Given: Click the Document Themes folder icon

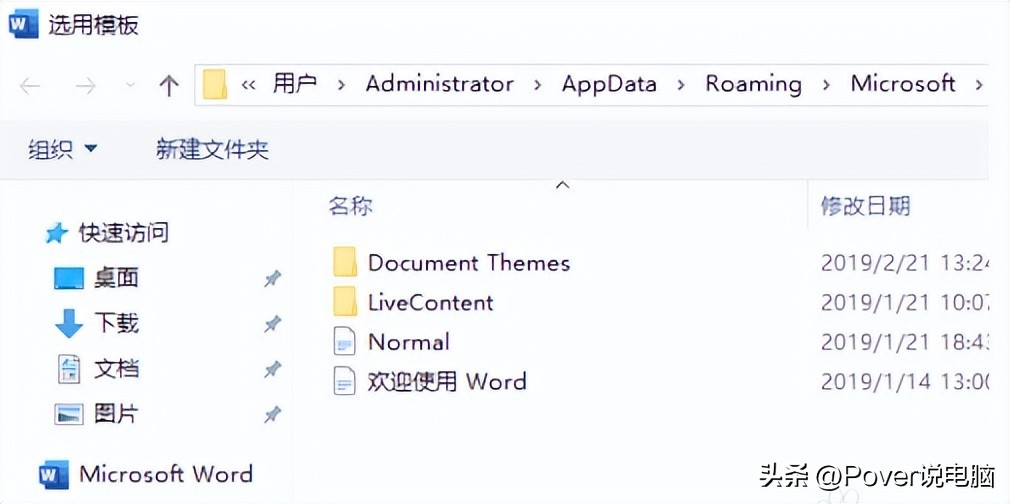Looking at the screenshot, I should [x=345, y=262].
